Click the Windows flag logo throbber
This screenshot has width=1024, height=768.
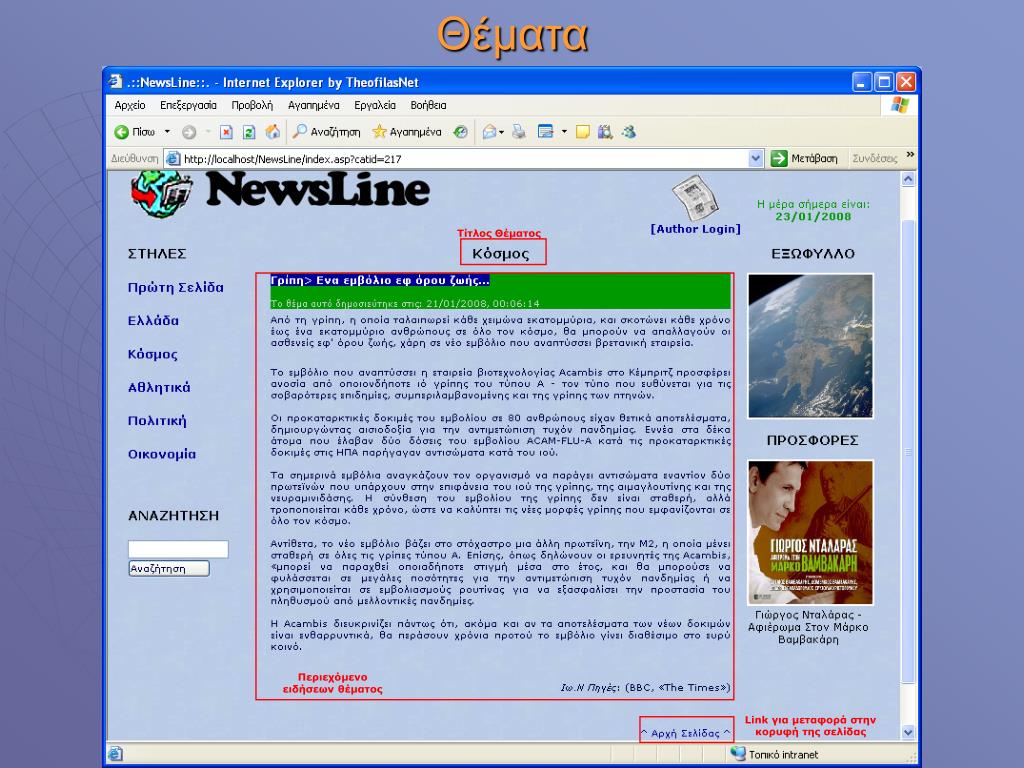pos(899,105)
